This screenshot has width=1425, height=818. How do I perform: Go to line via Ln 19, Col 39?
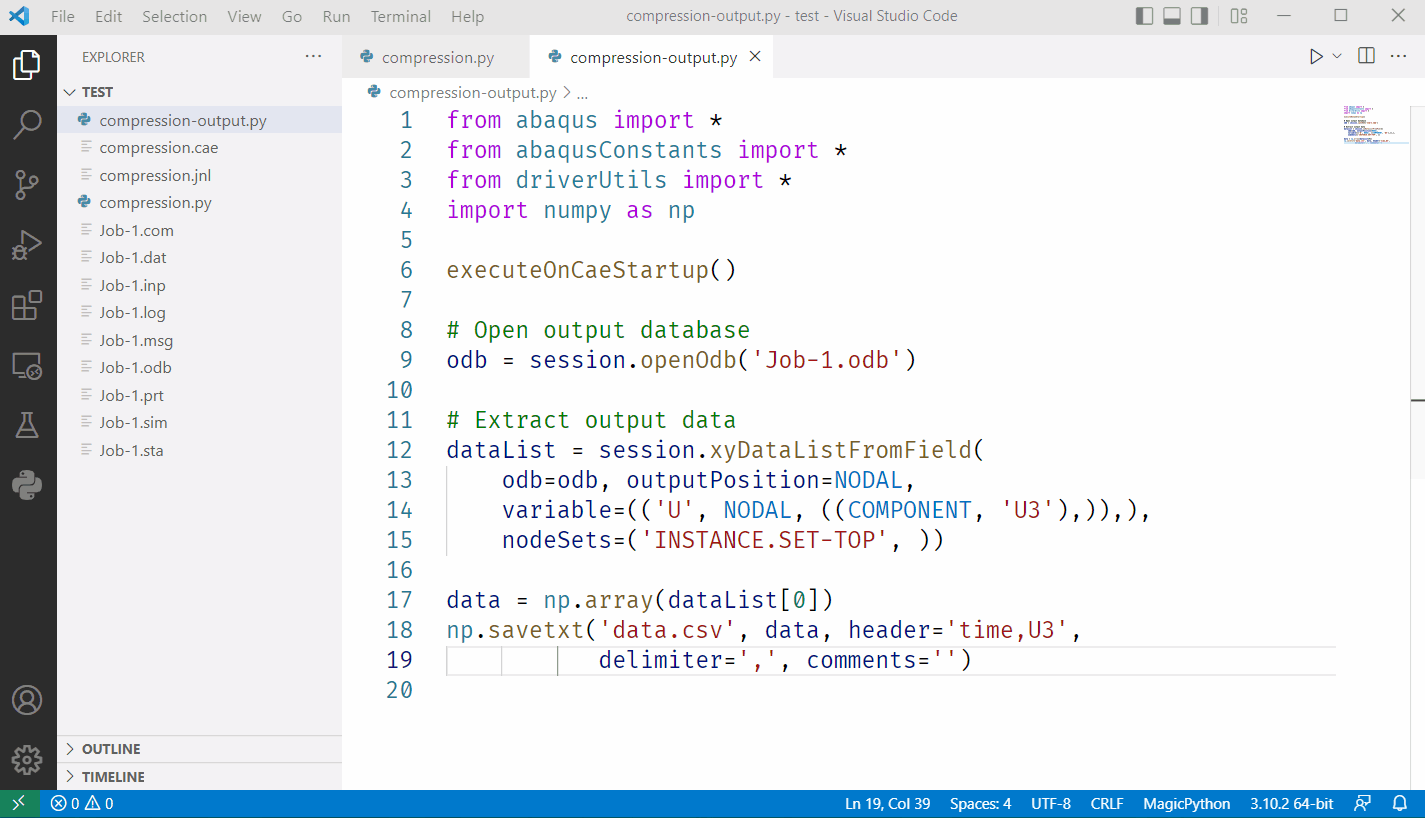point(888,804)
